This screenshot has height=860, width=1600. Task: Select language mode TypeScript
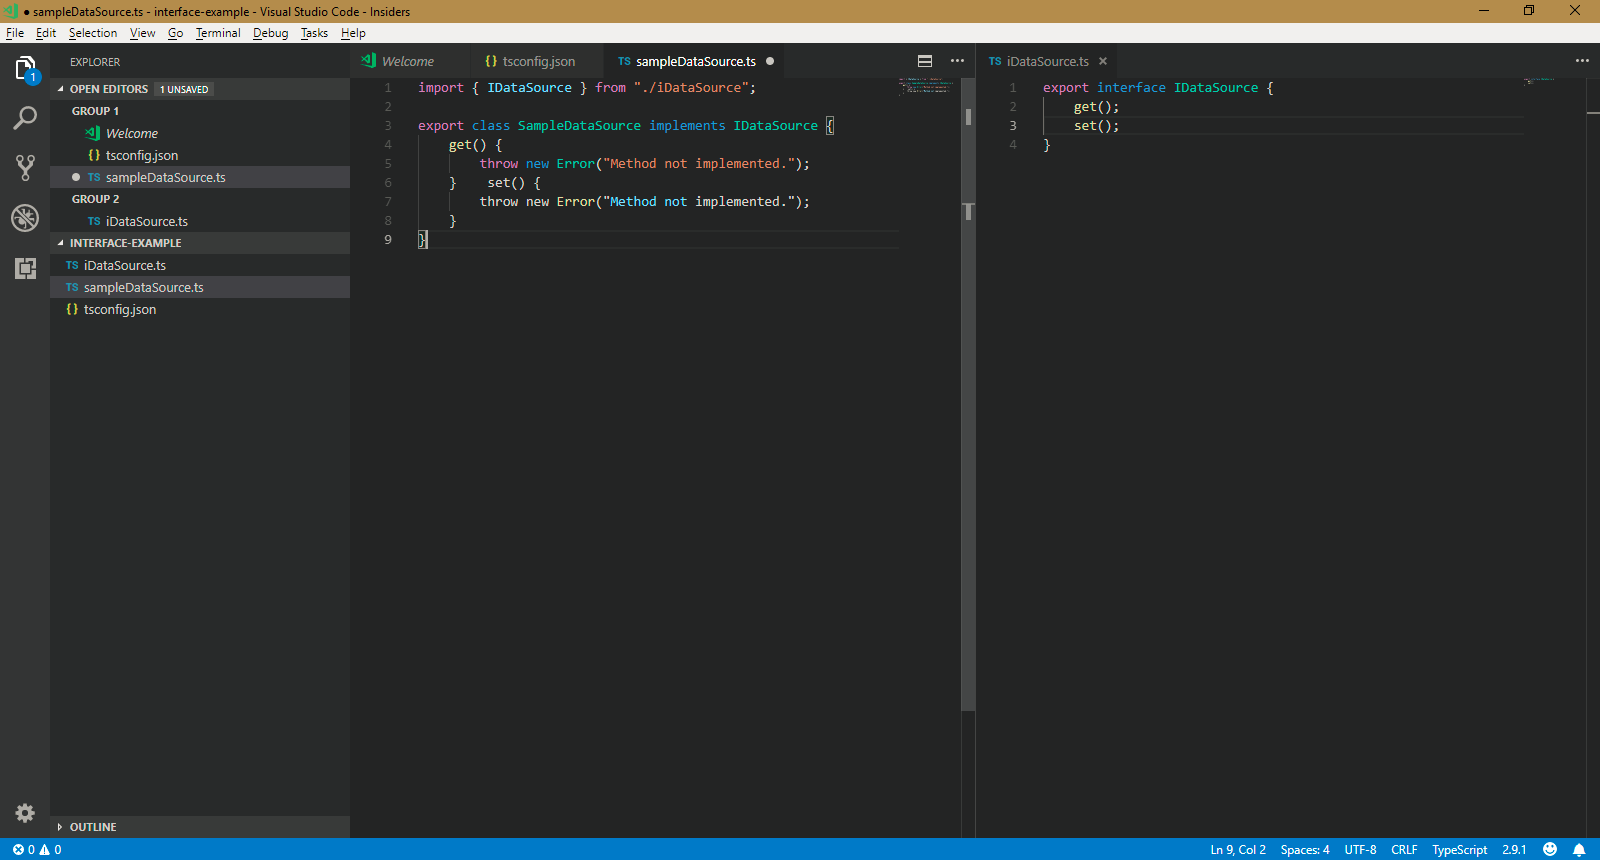click(x=1460, y=849)
